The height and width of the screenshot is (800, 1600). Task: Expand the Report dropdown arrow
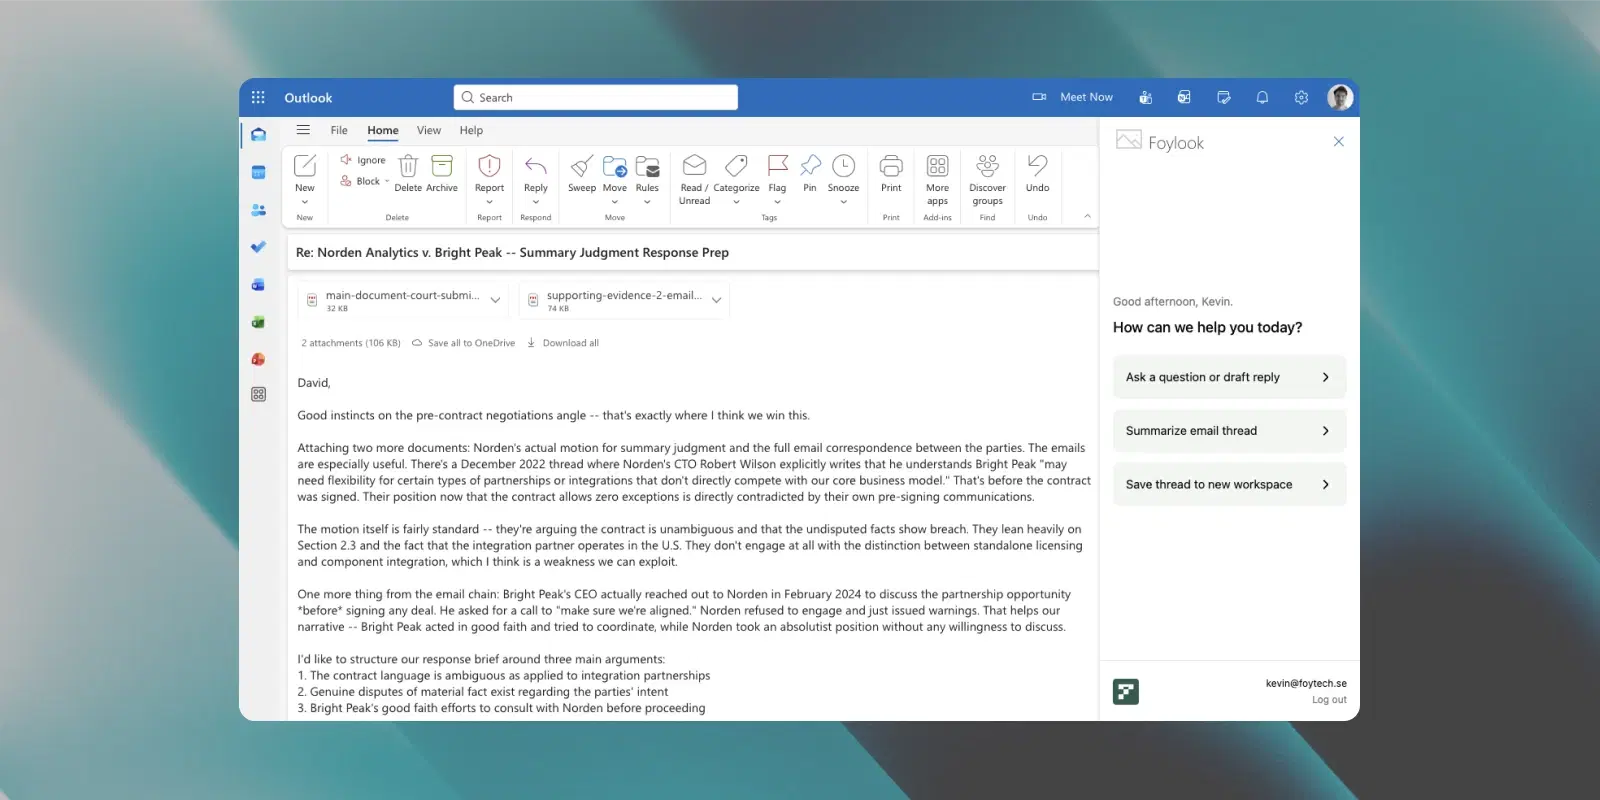(489, 202)
